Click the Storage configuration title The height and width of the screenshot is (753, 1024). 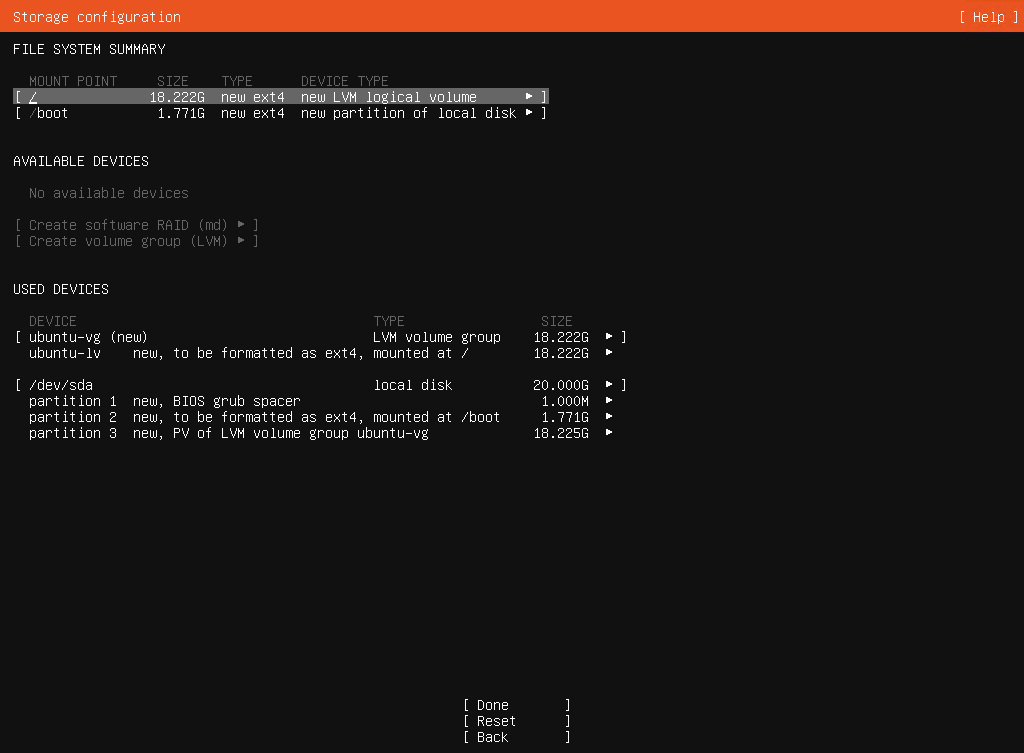pos(97,17)
